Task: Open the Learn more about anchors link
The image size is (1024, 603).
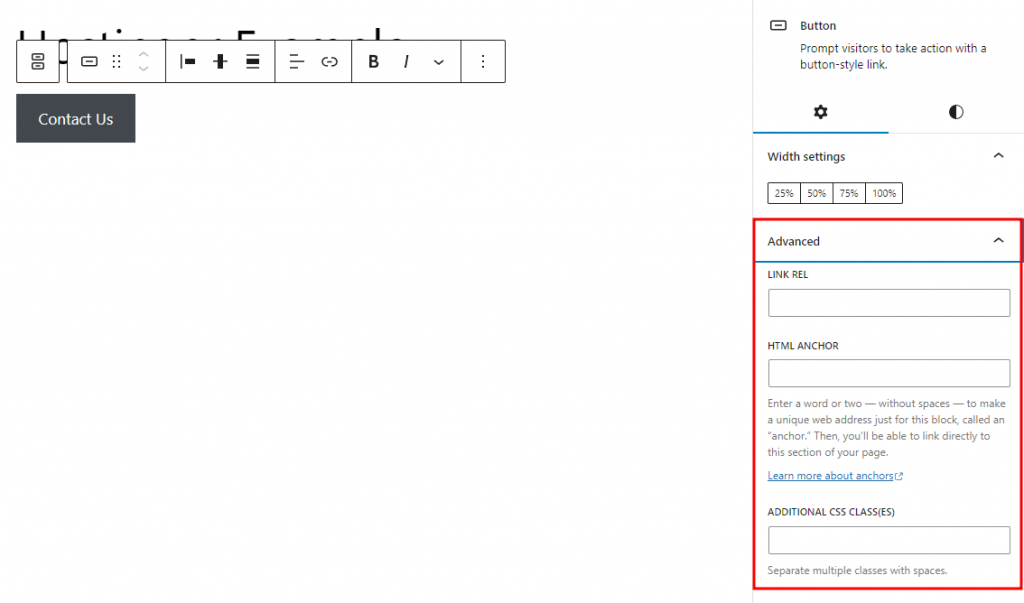Action: pos(835,476)
